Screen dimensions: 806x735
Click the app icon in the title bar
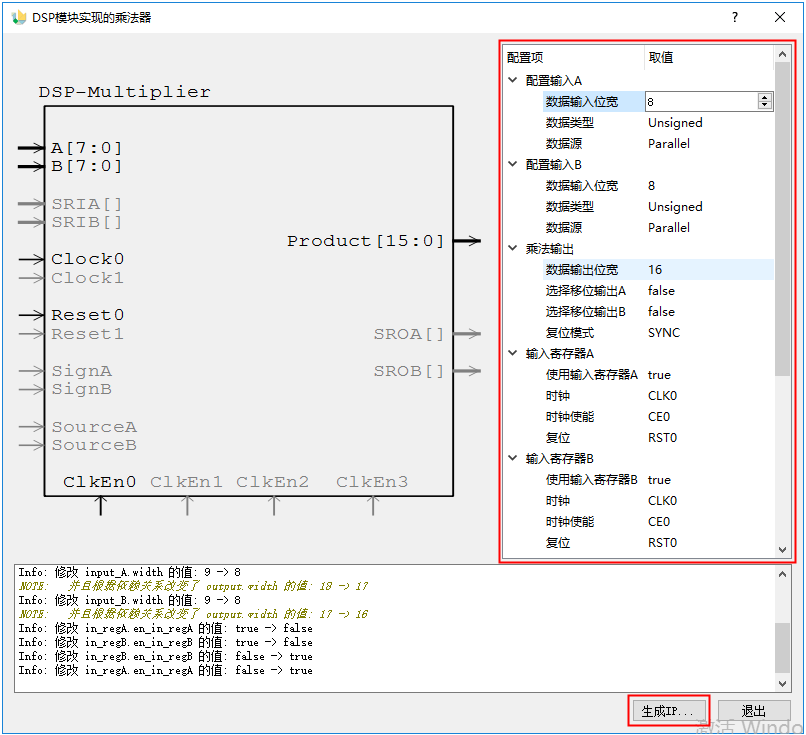tap(18, 17)
